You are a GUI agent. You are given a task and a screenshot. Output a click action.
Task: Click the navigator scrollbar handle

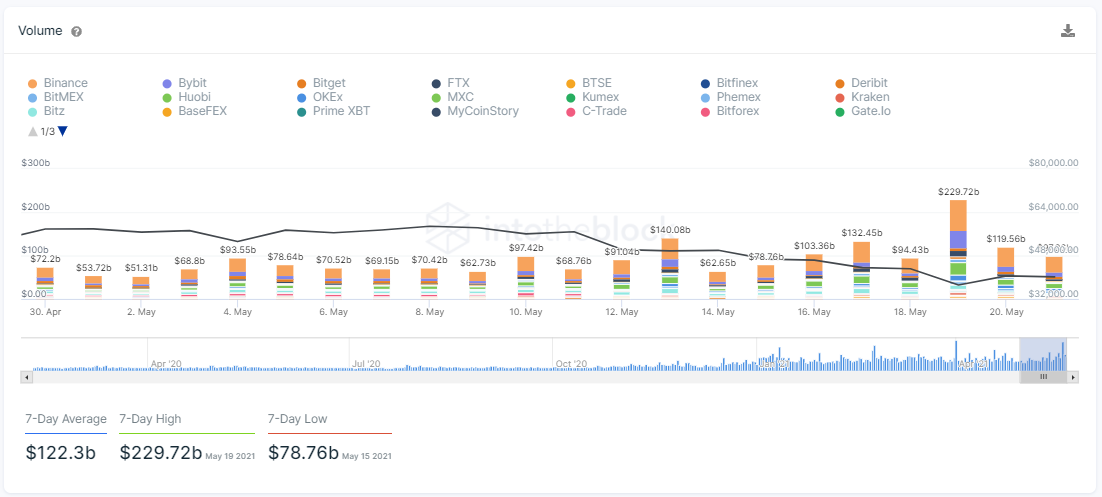(1044, 377)
